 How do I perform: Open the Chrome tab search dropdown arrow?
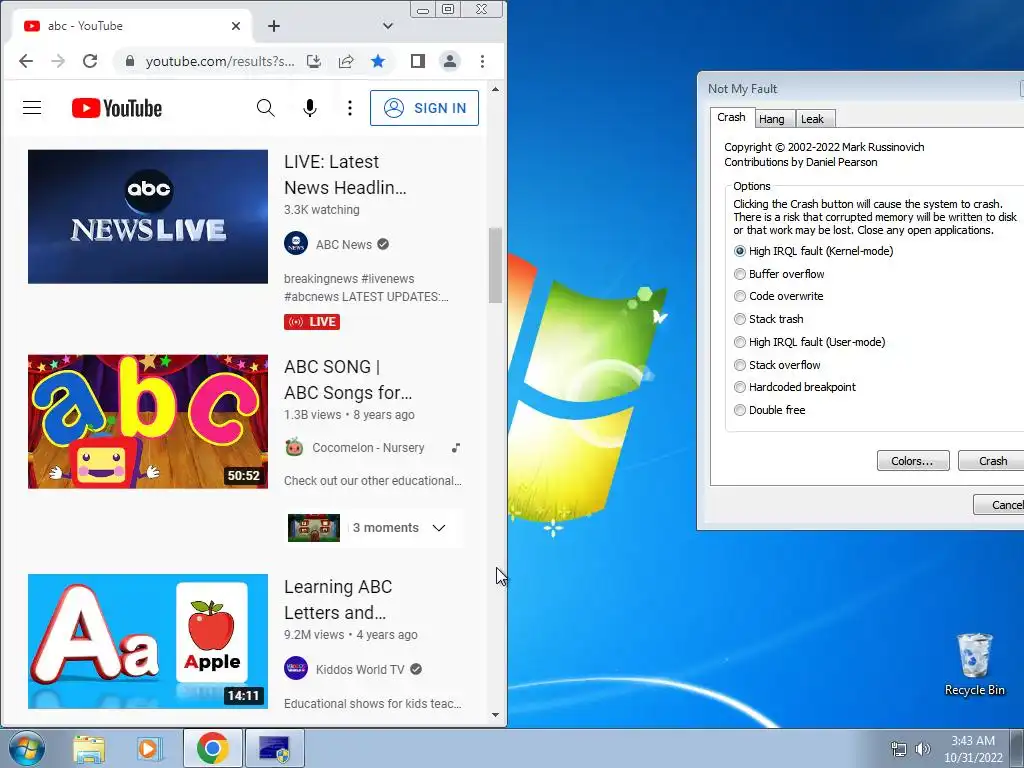tap(388, 26)
